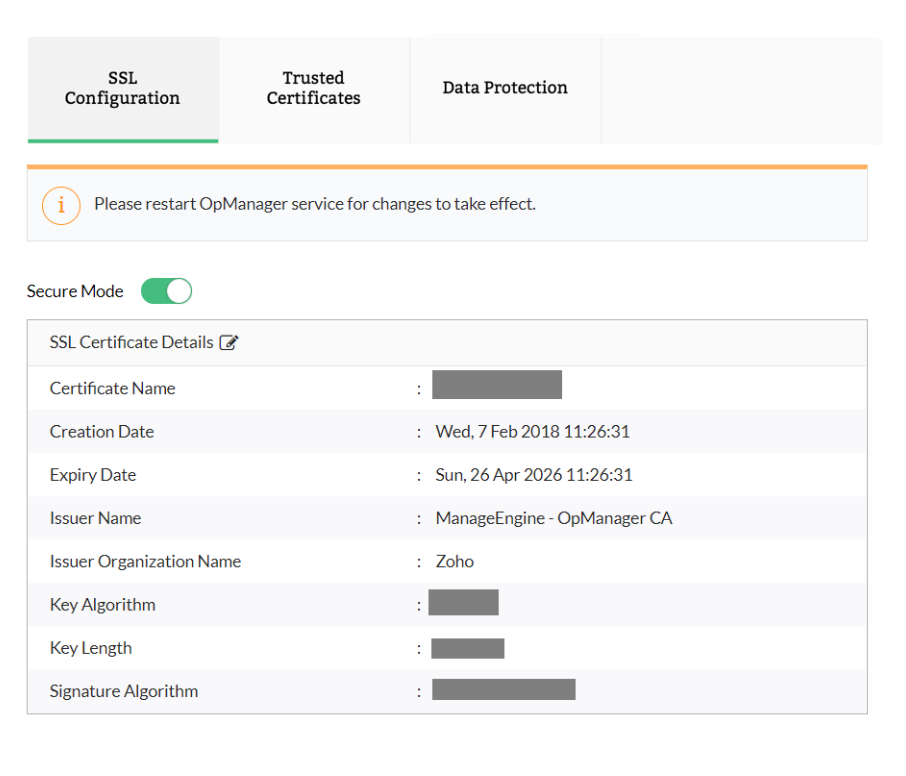The width and height of the screenshot is (906, 776).
Task: Click the redacted Certificate Name value
Action: pos(496,385)
